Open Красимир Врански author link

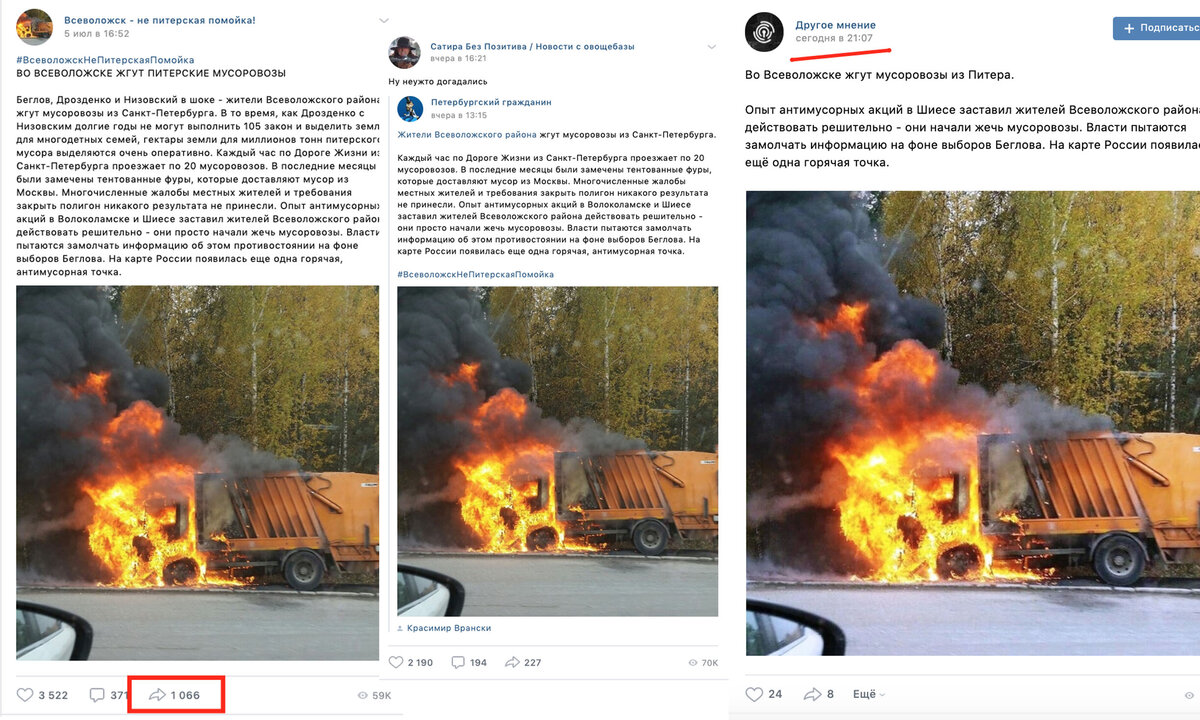[x=449, y=628]
